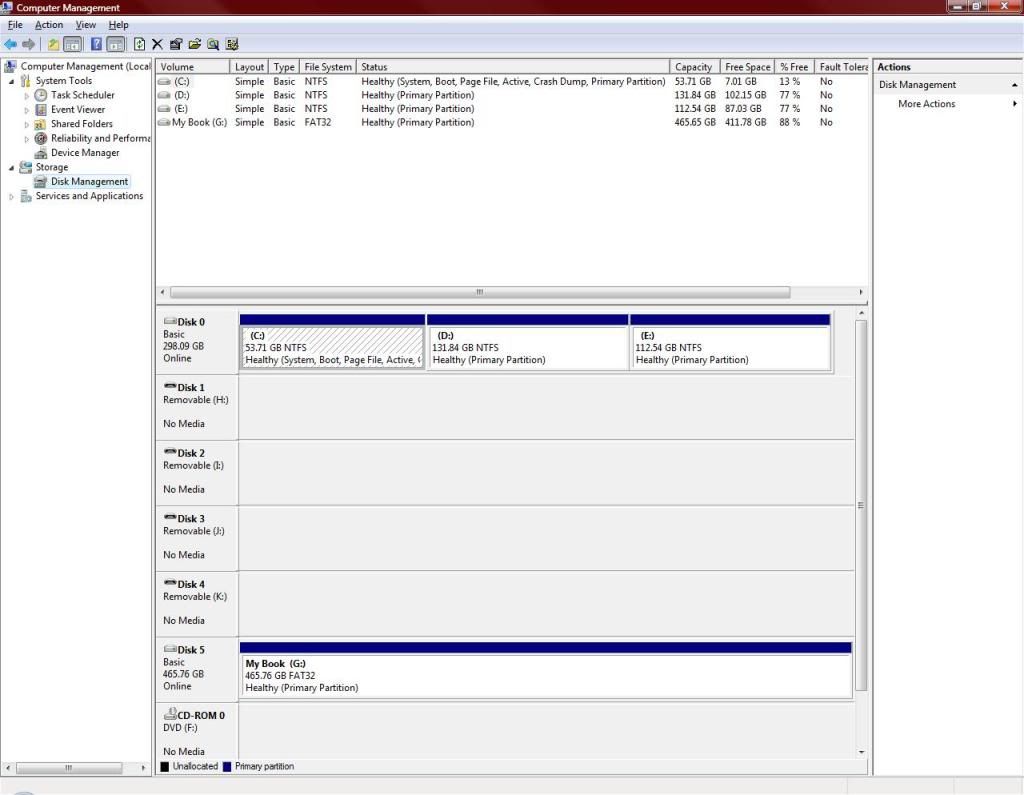
Task: Click the Help question mark toolbar icon
Action: [97, 44]
